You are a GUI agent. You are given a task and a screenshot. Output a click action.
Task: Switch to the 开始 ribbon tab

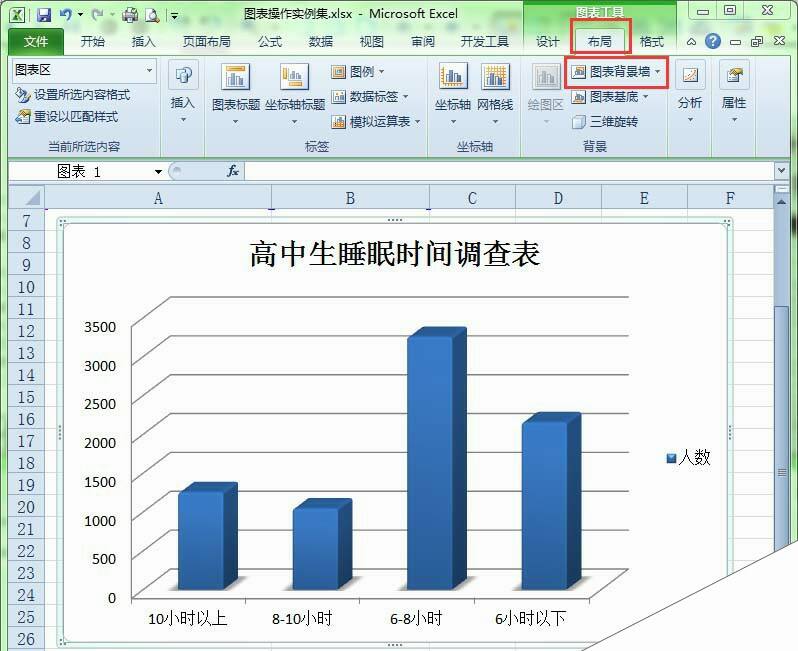click(x=93, y=42)
